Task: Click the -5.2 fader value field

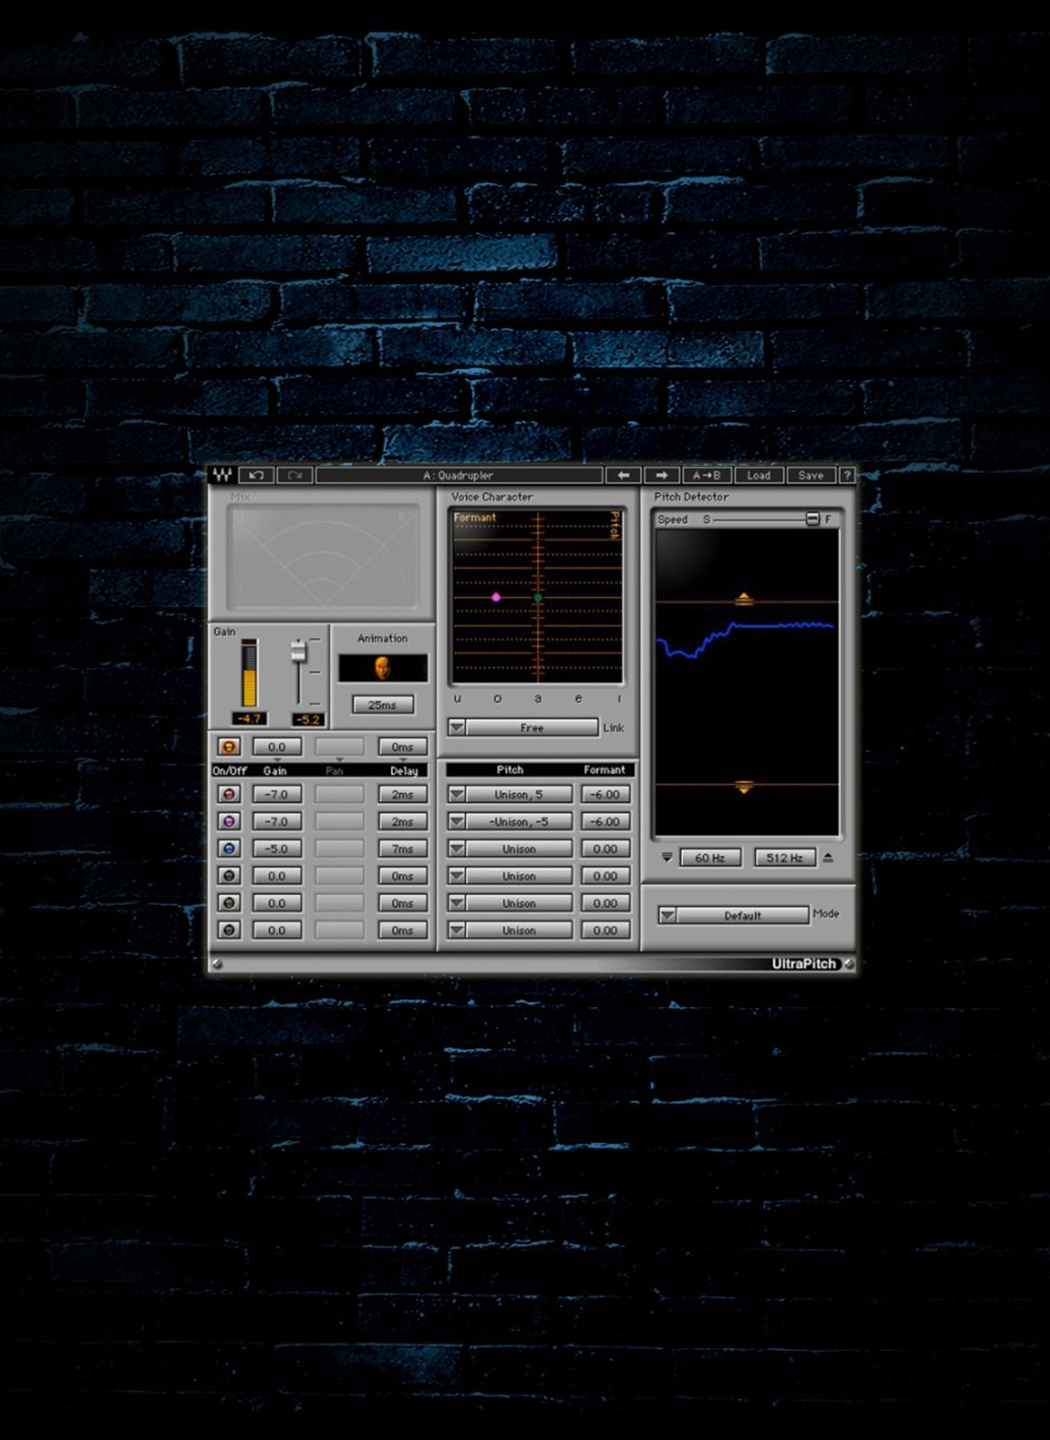Action: pyautogui.click(x=308, y=719)
